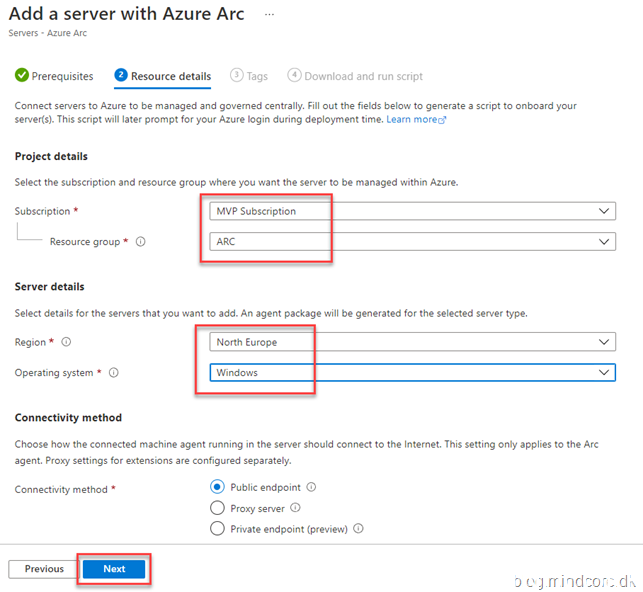
Task: Open the Learn more link
Action: [x=415, y=119]
